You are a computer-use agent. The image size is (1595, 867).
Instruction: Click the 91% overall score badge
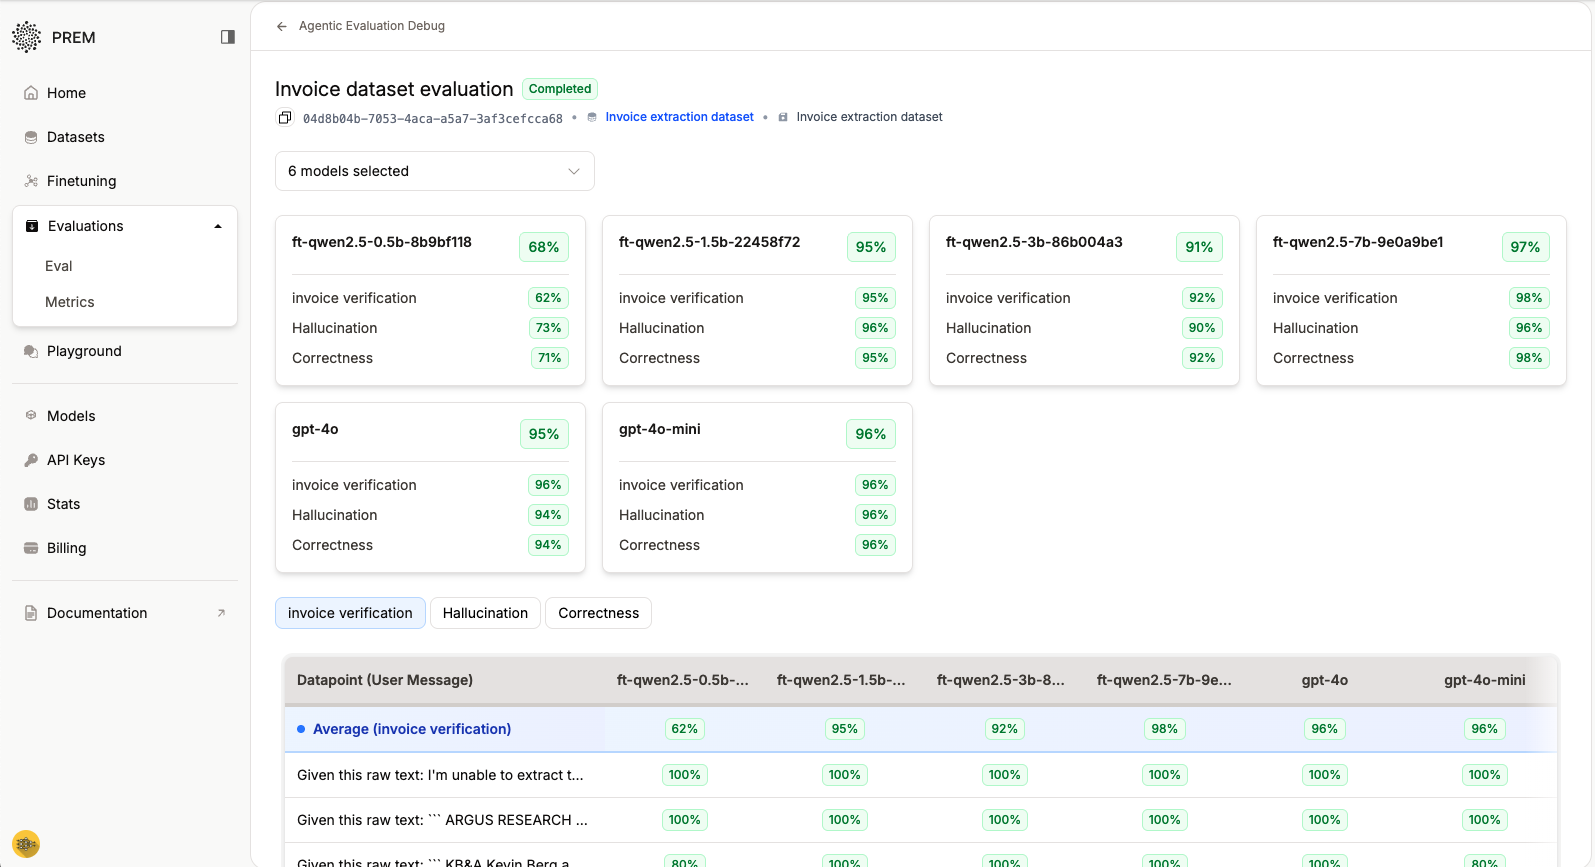click(x=1199, y=247)
